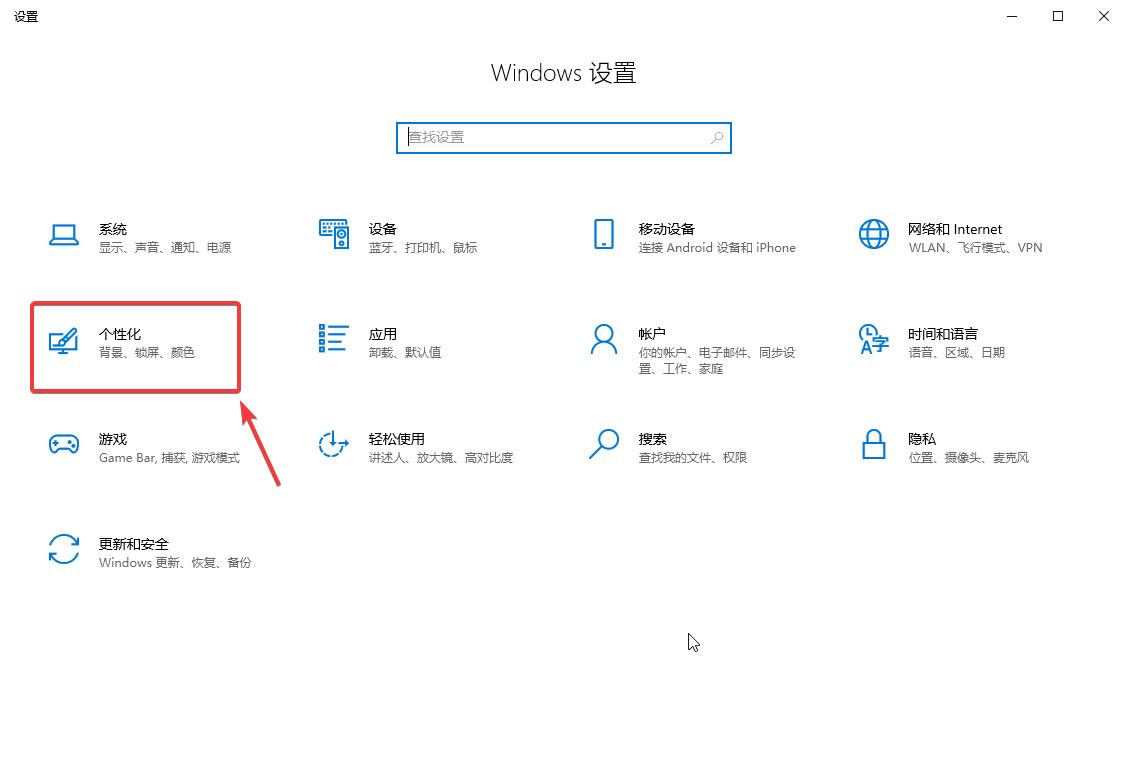Click the 应用 list icon
The height and width of the screenshot is (783, 1127).
pyautogui.click(x=334, y=339)
